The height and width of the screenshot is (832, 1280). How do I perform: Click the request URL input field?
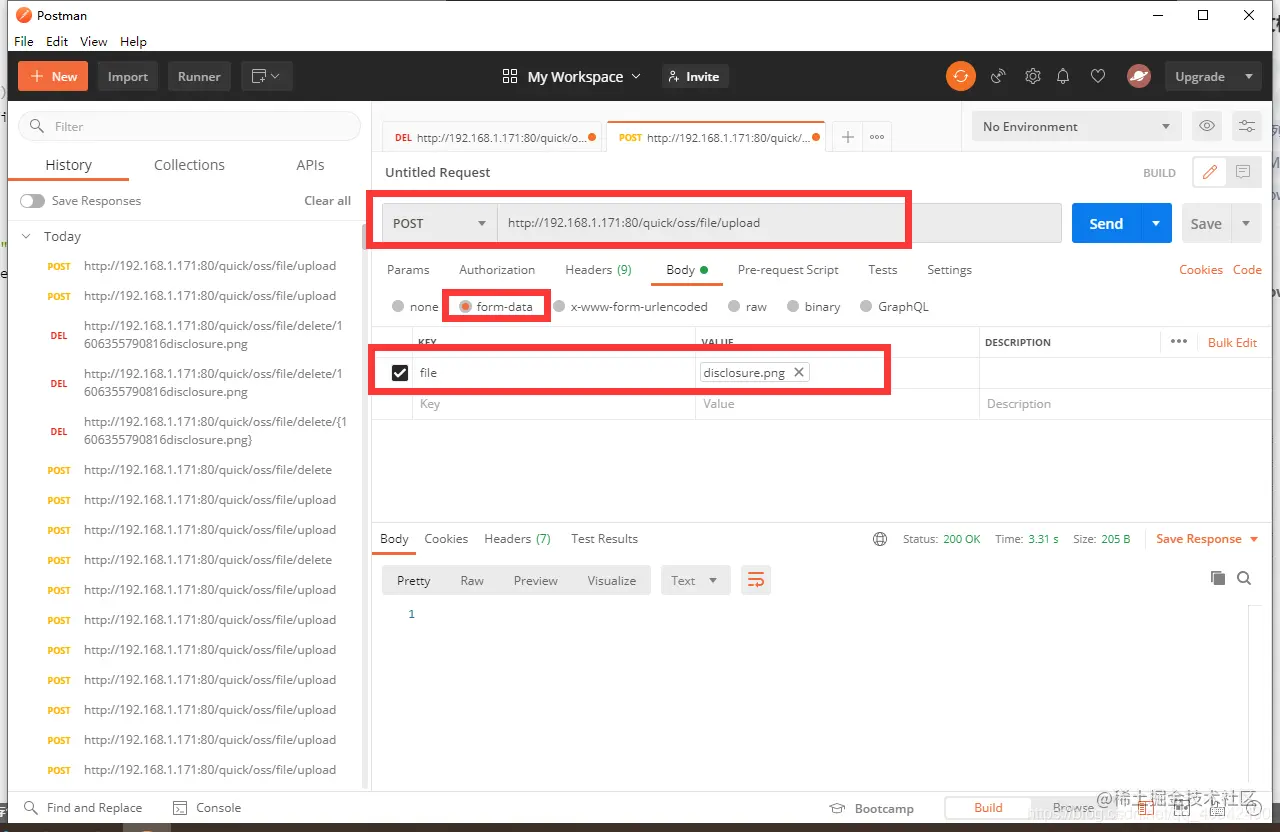point(779,223)
